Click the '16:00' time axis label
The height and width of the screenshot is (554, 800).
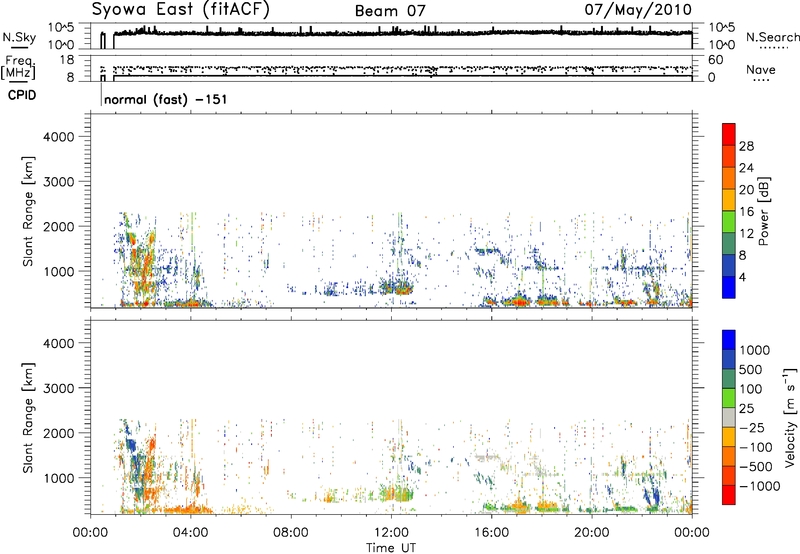coord(491,533)
